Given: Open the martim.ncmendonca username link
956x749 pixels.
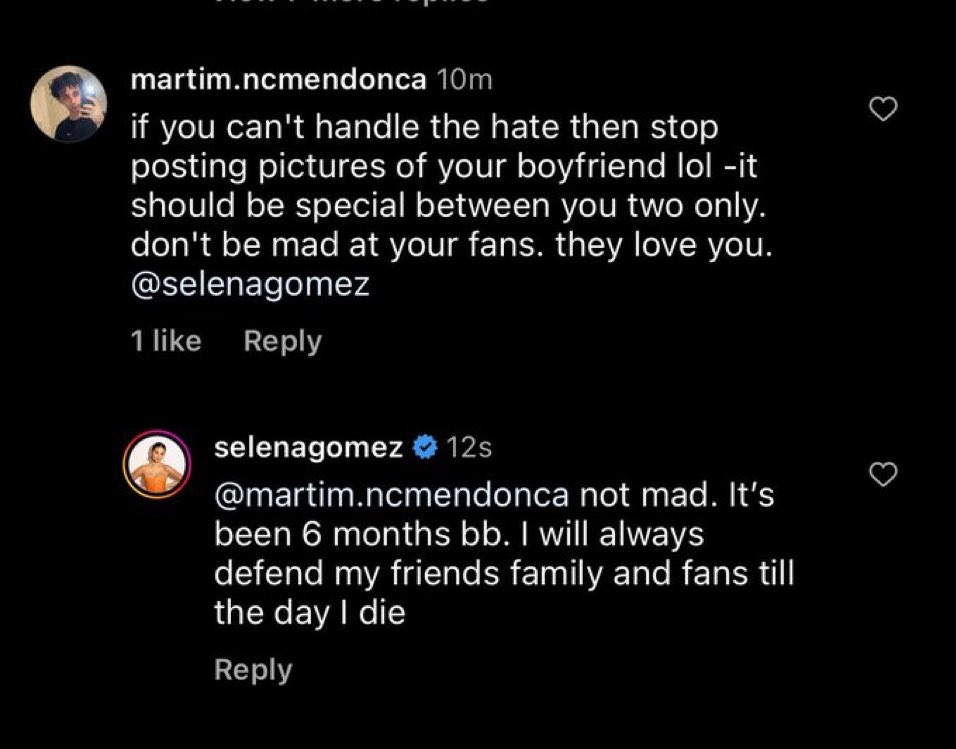Looking at the screenshot, I should pos(279,82).
